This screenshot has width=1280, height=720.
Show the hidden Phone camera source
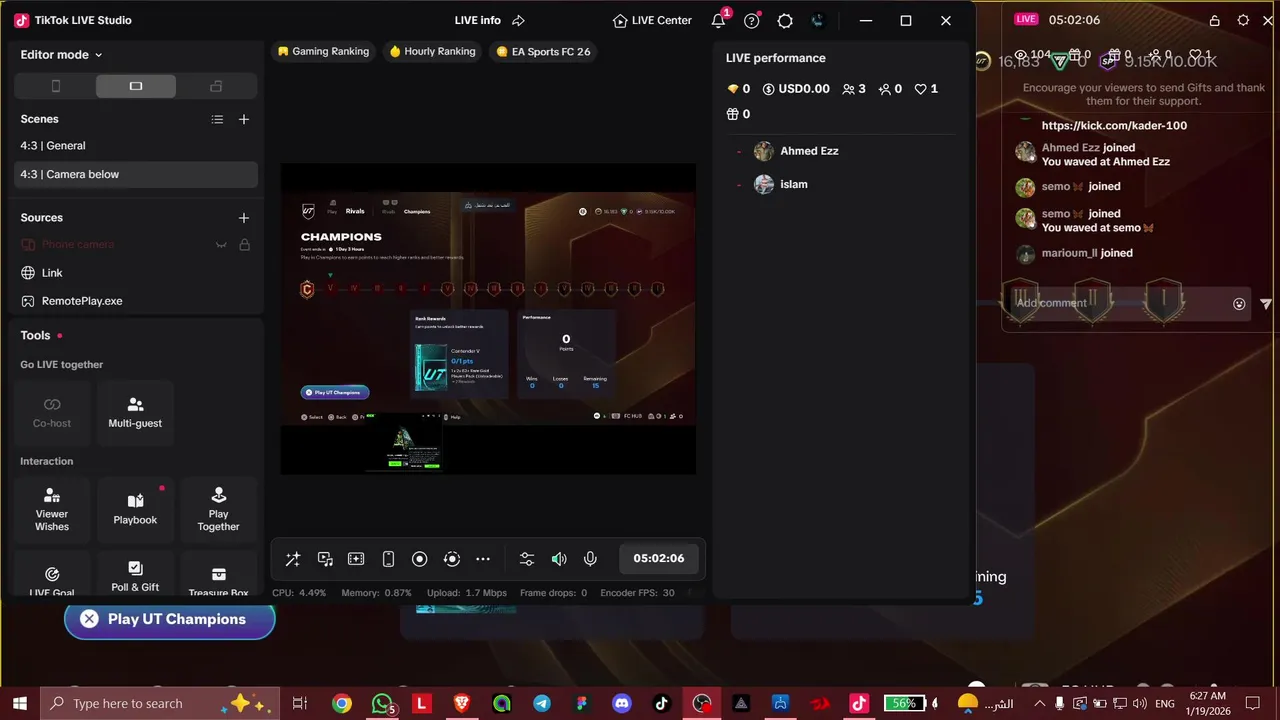pyautogui.click(x=221, y=245)
